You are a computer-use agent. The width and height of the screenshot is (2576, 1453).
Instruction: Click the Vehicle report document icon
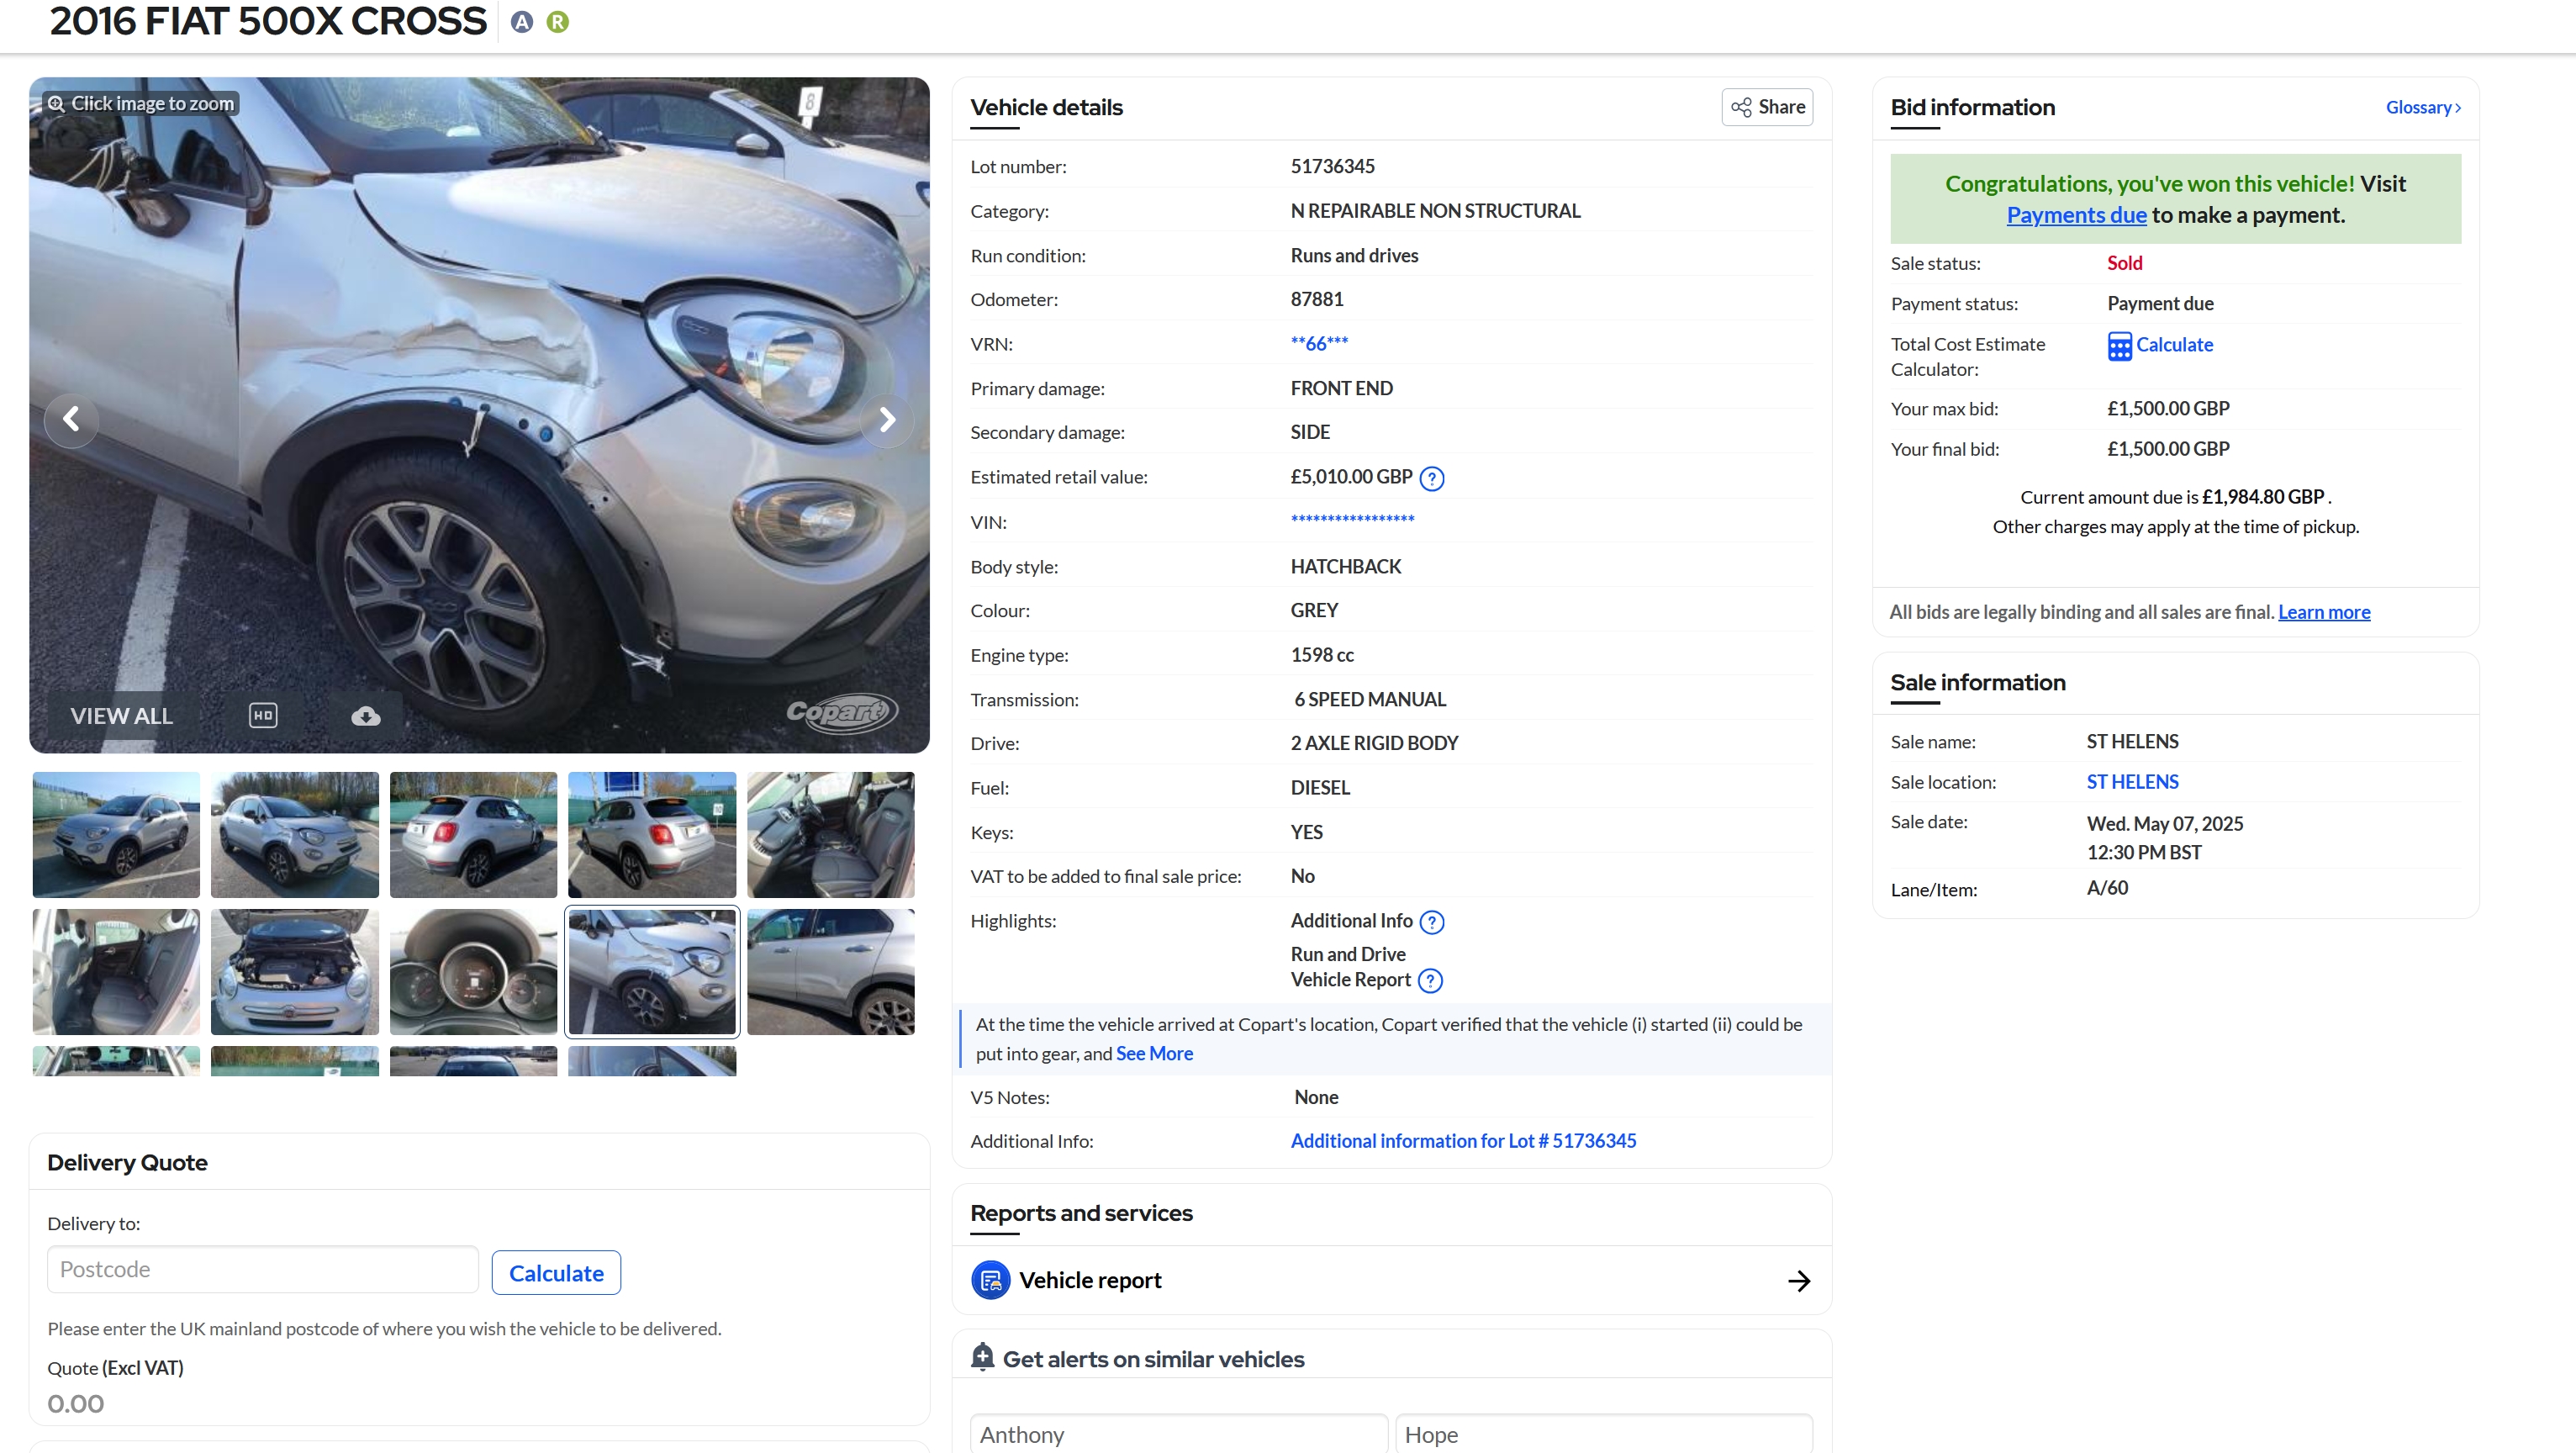click(990, 1280)
